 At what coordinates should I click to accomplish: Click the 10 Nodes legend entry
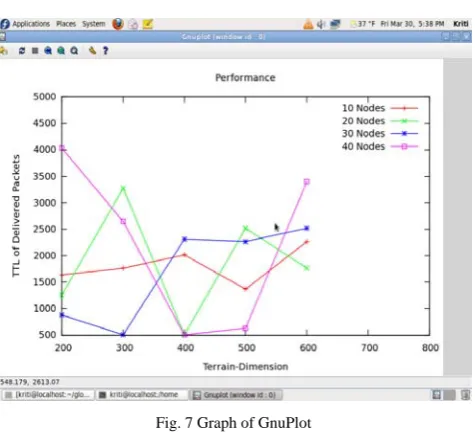[380, 108]
